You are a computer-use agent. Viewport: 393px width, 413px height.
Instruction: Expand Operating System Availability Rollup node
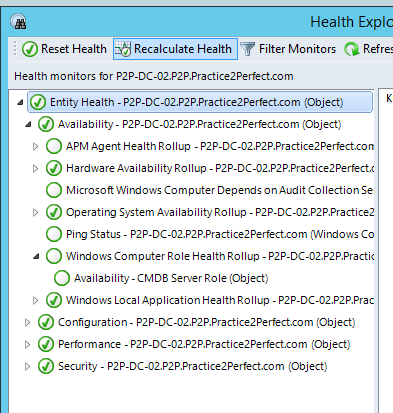(x=35, y=212)
